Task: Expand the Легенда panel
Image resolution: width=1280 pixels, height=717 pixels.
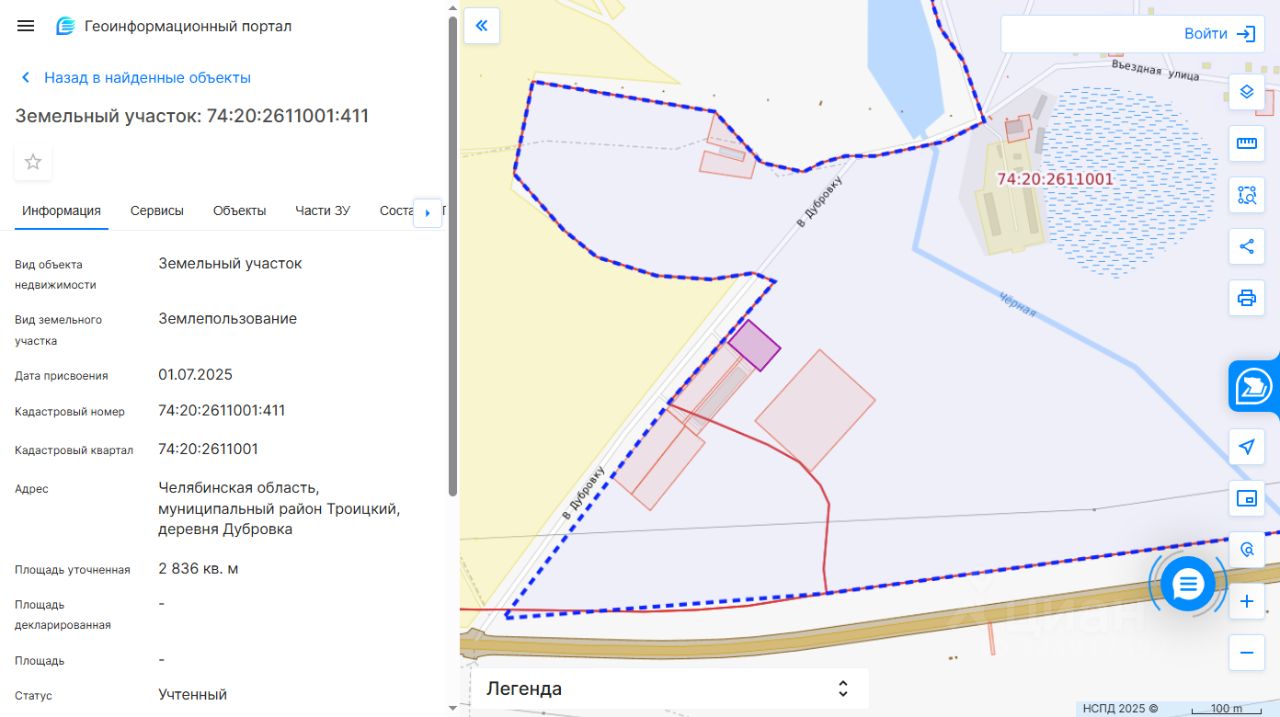Action: 669,688
